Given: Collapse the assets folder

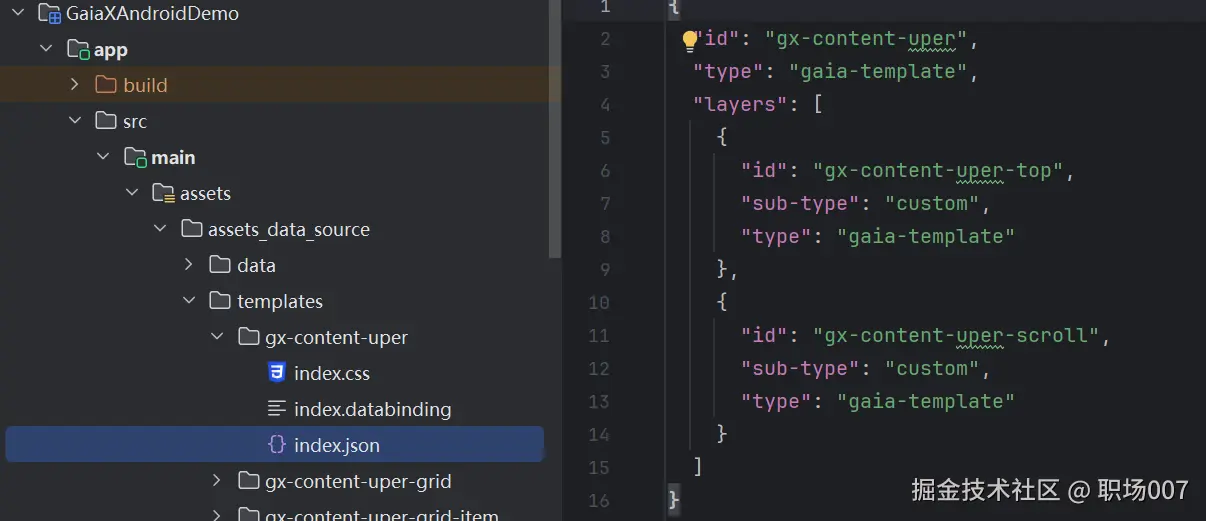Looking at the screenshot, I should click(x=132, y=193).
